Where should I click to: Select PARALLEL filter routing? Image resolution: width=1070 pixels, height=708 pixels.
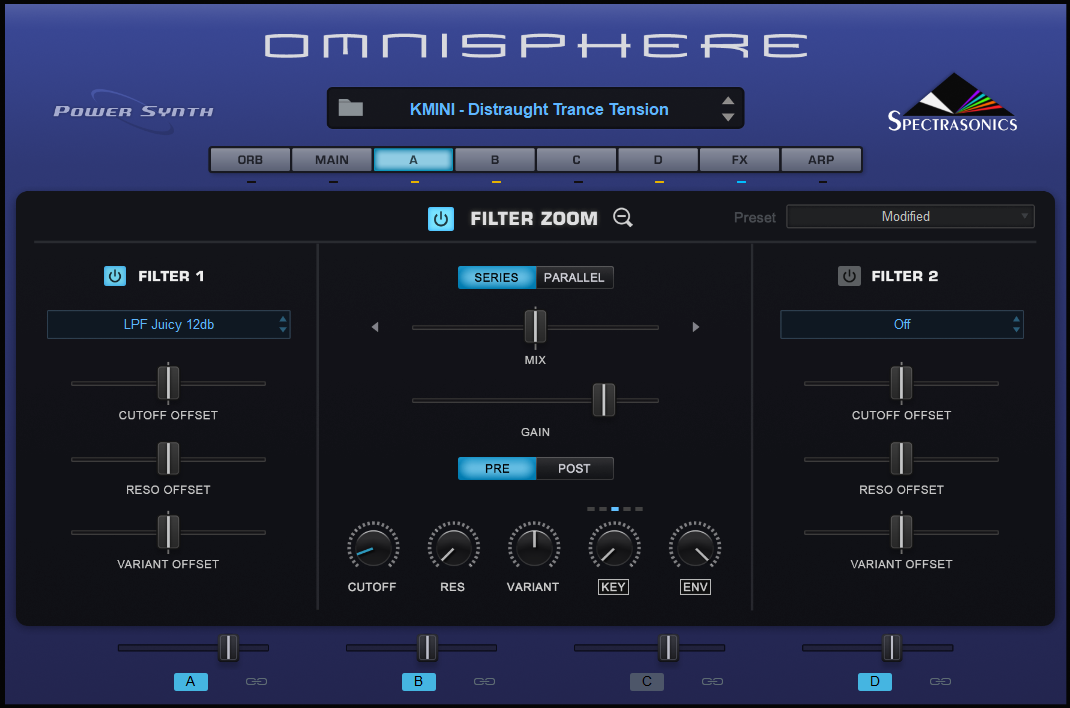(574, 278)
